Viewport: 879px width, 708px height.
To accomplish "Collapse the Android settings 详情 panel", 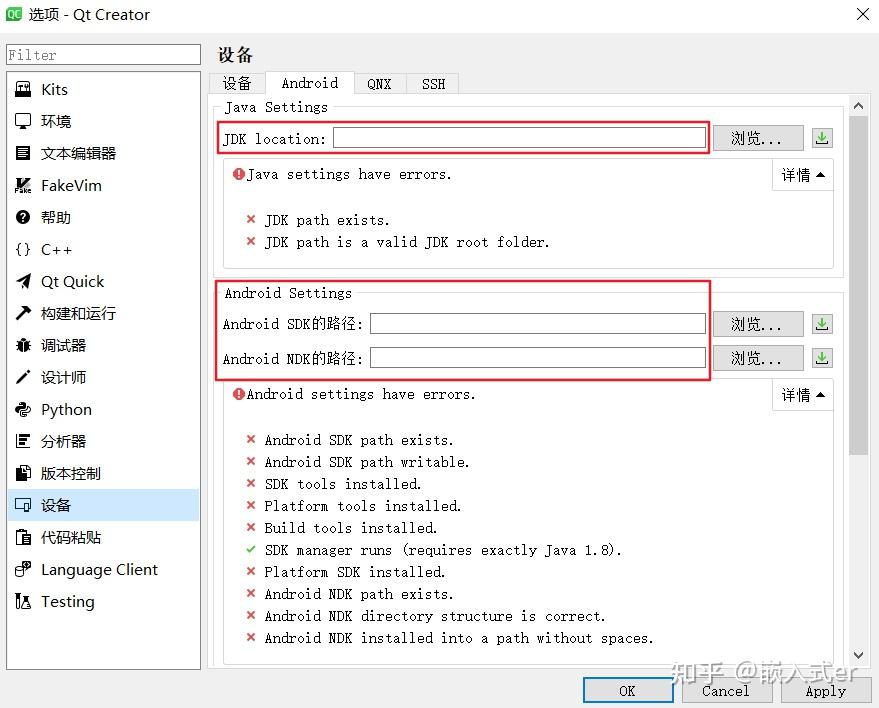I will pyautogui.click(x=802, y=395).
